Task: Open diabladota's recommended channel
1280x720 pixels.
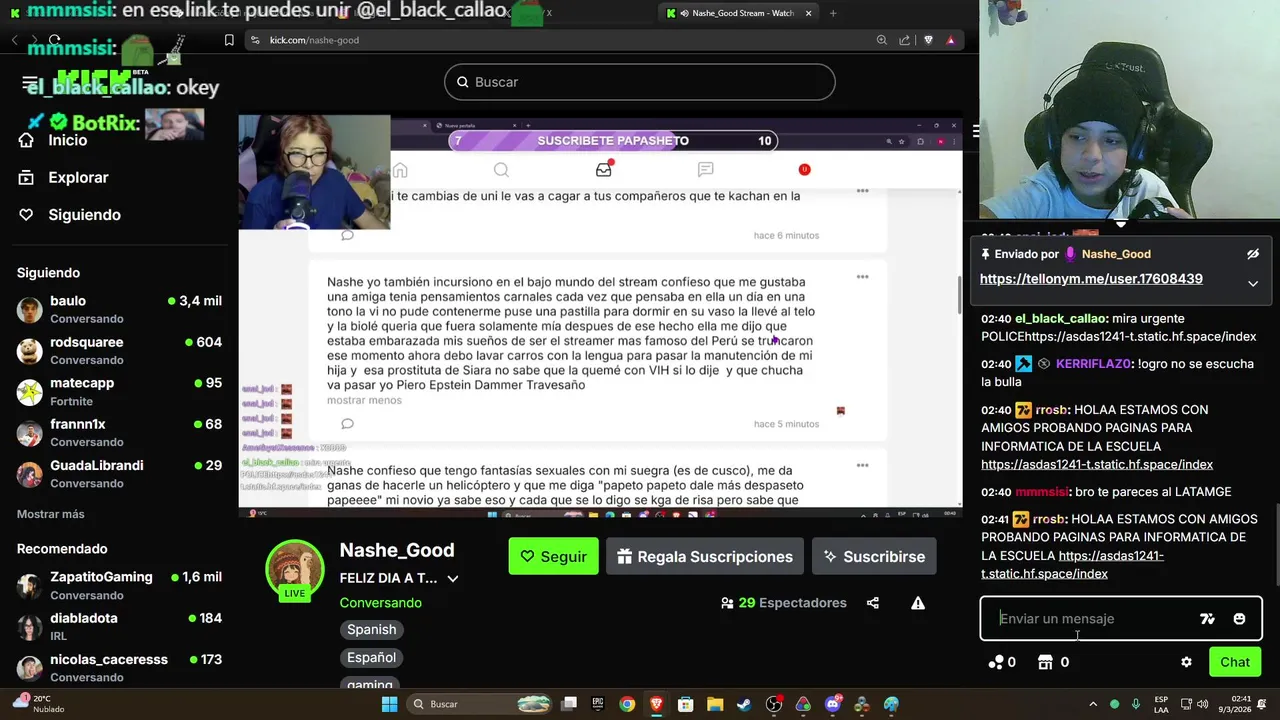Action: pos(119,626)
